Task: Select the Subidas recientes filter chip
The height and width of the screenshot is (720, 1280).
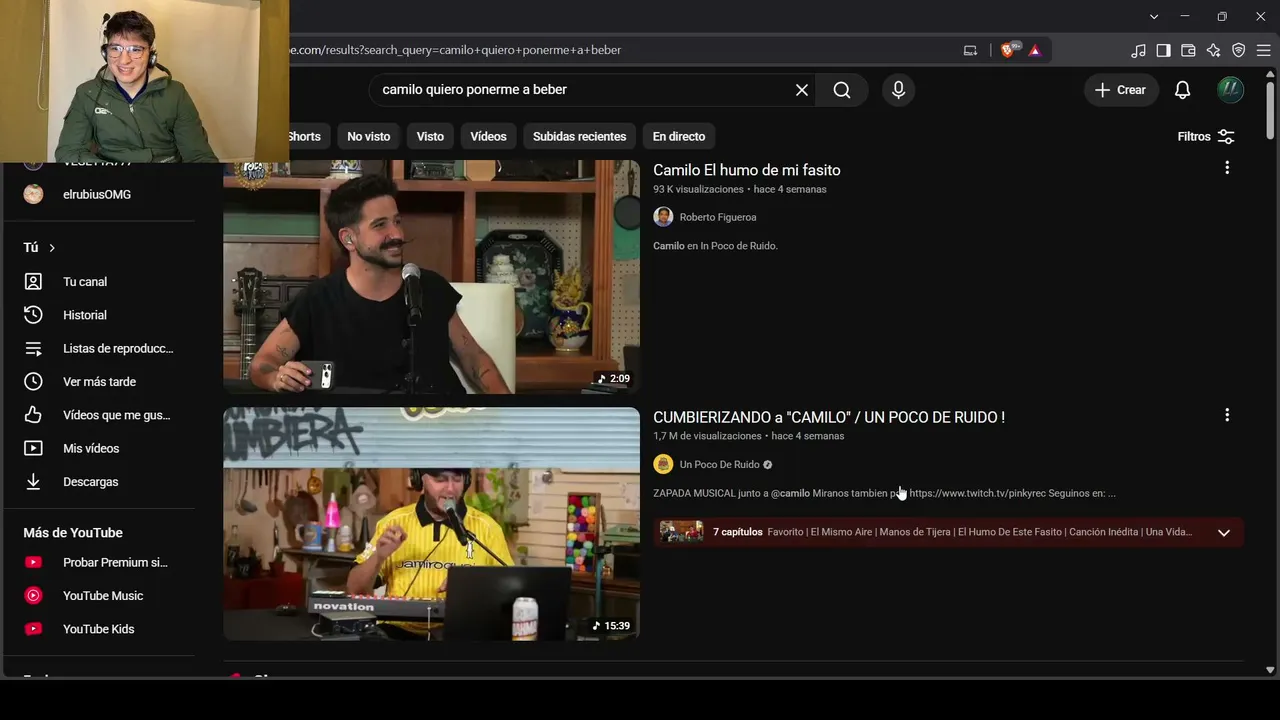Action: (x=580, y=136)
